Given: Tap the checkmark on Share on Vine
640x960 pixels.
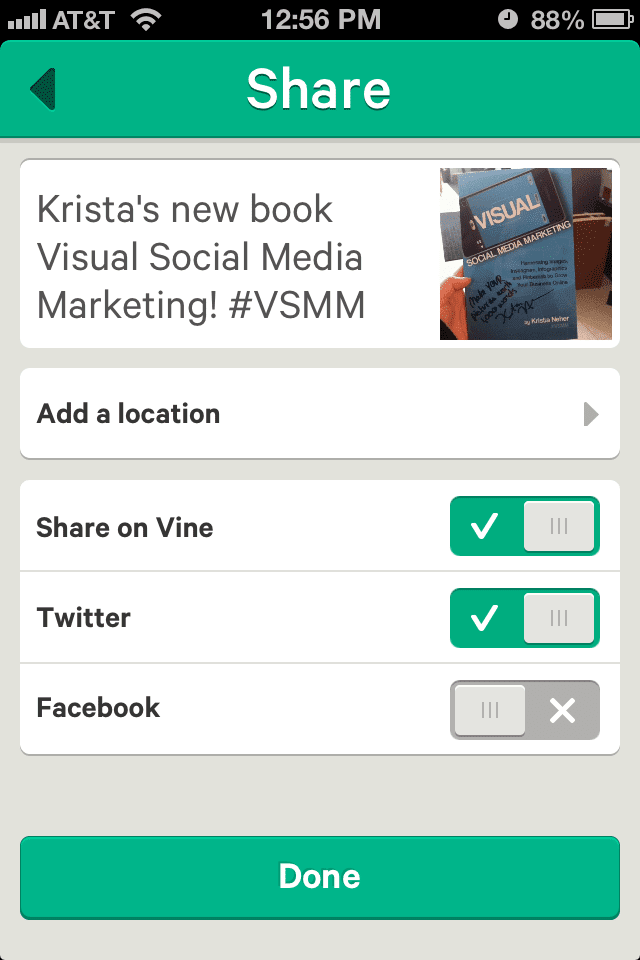Looking at the screenshot, I should (x=485, y=526).
